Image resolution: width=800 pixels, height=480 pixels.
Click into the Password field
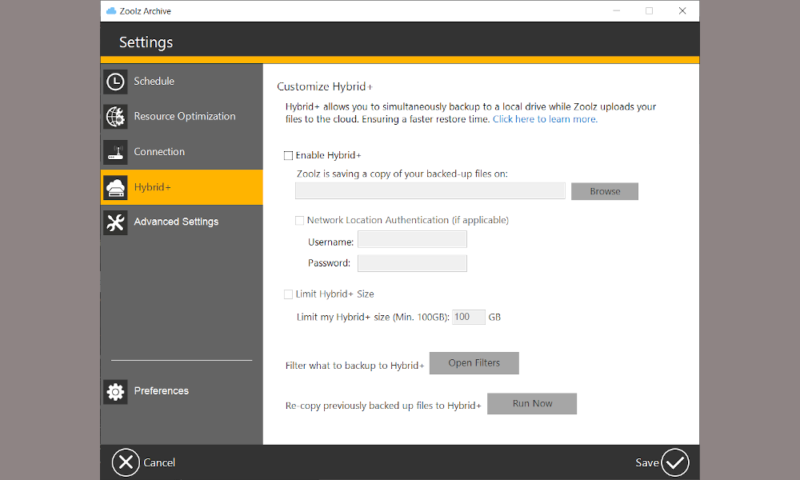pyautogui.click(x=412, y=263)
